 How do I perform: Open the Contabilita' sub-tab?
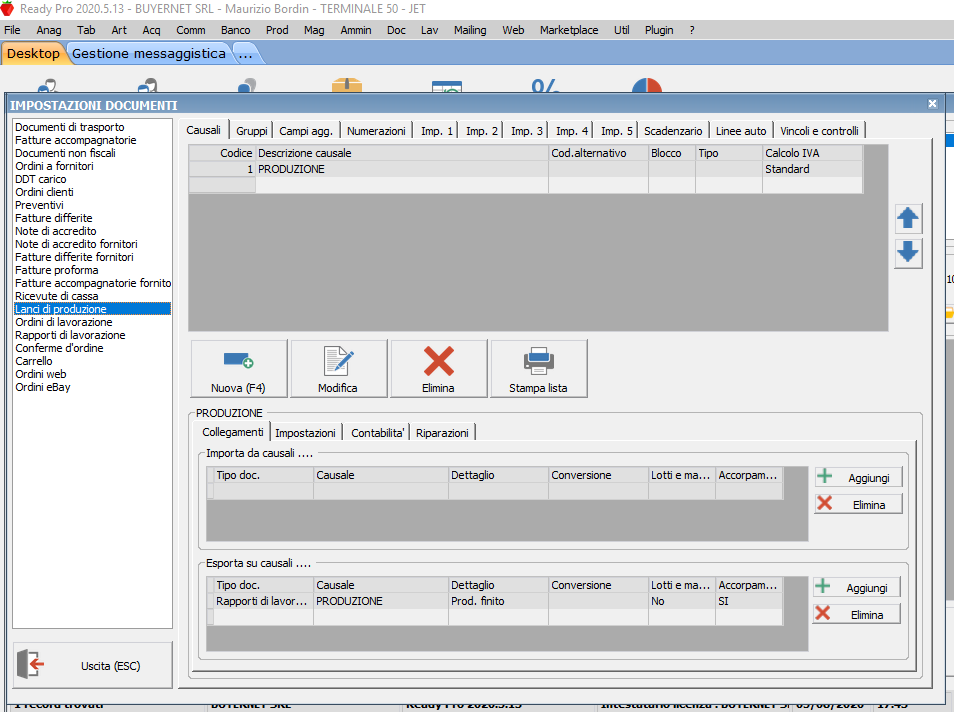click(377, 433)
